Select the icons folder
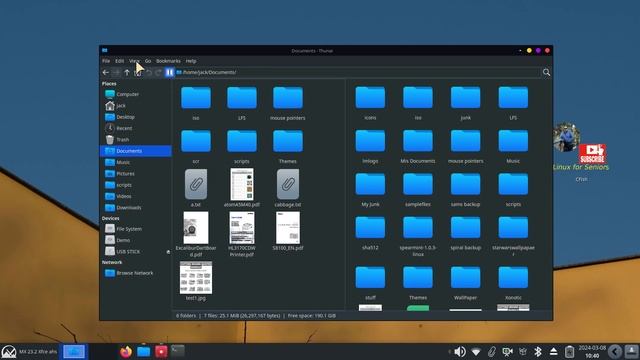This screenshot has width=640, height=360. click(370, 98)
